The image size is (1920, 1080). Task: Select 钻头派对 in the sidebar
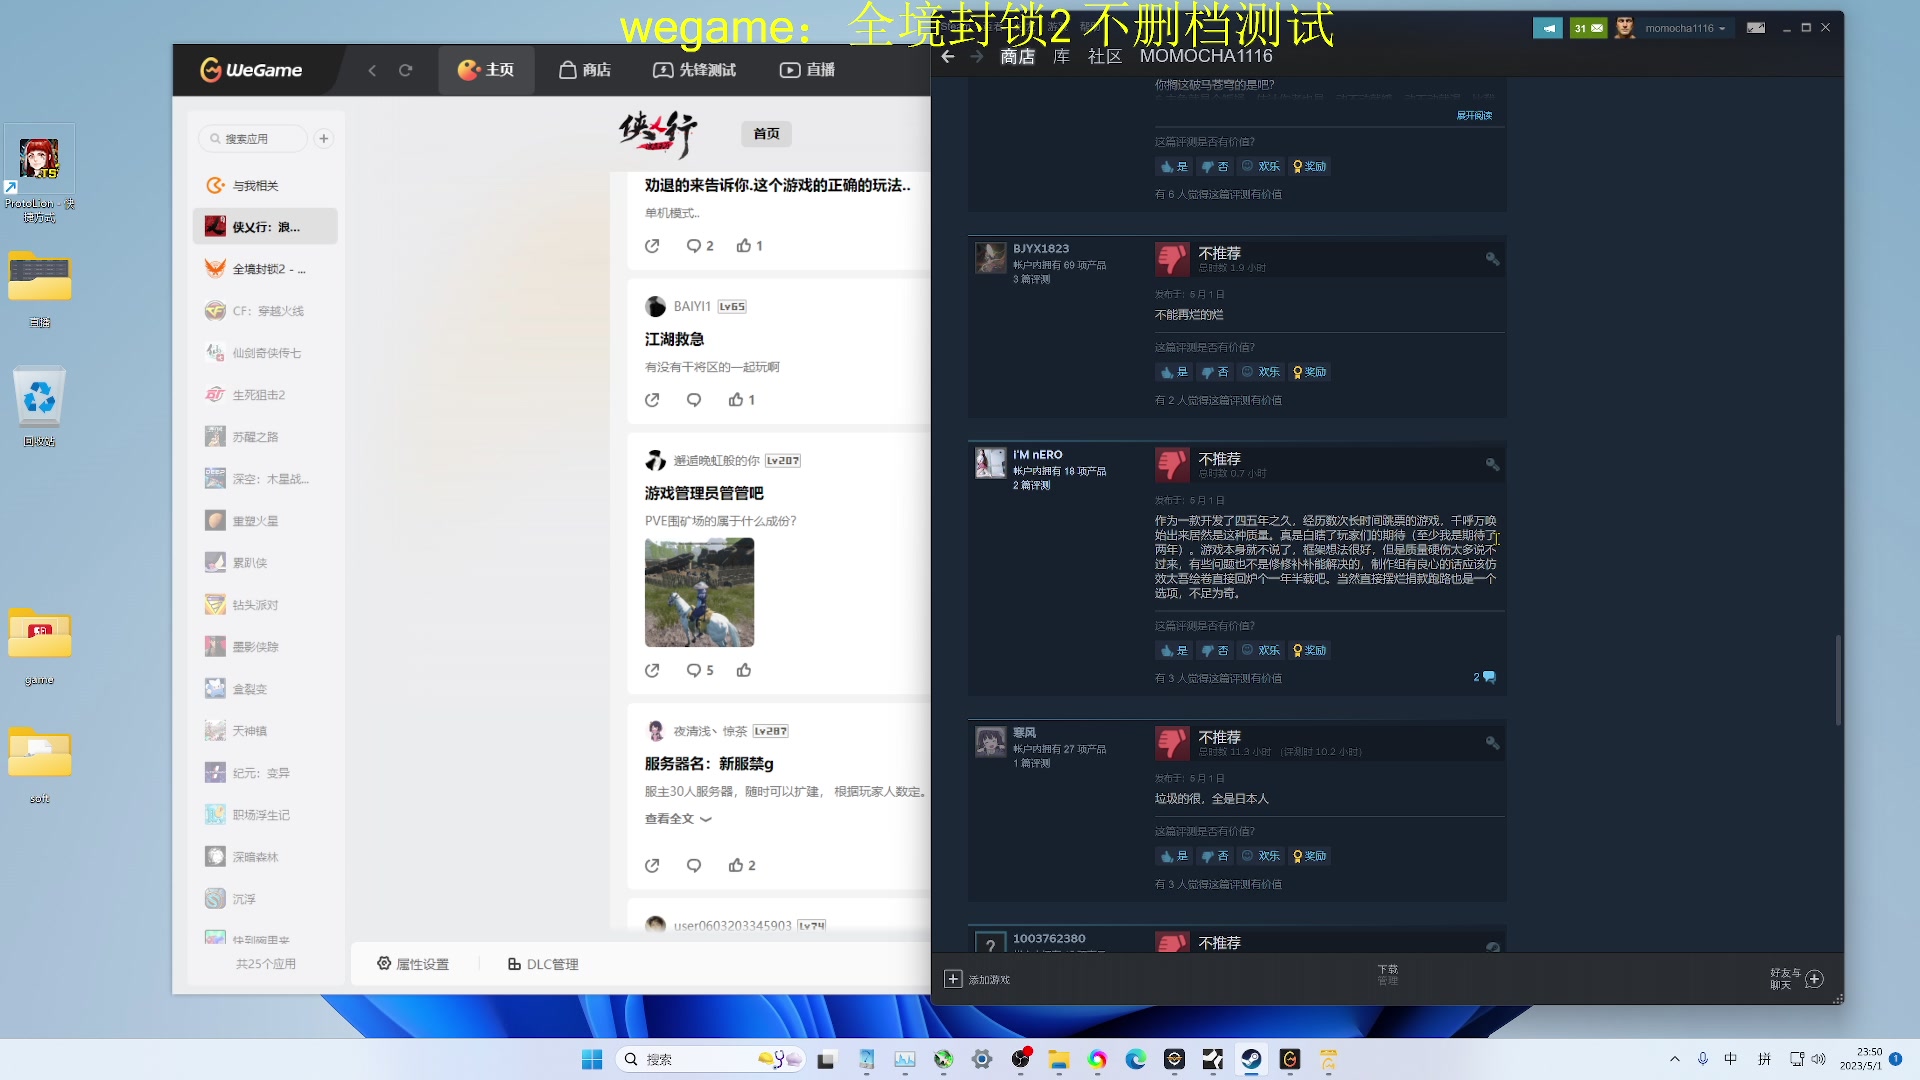(x=265, y=605)
